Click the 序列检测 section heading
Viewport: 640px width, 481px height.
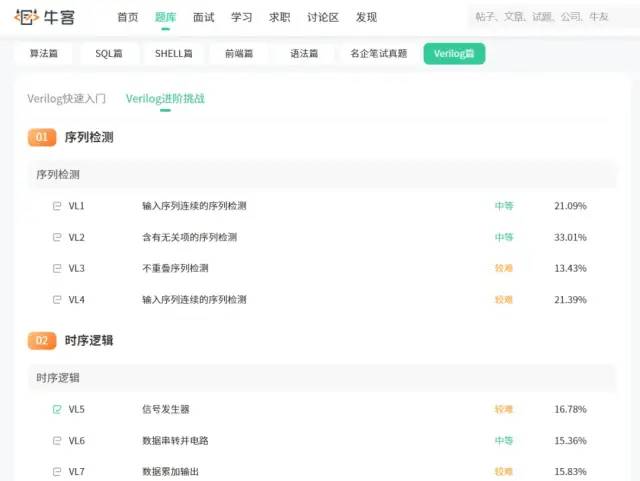[x=89, y=137]
